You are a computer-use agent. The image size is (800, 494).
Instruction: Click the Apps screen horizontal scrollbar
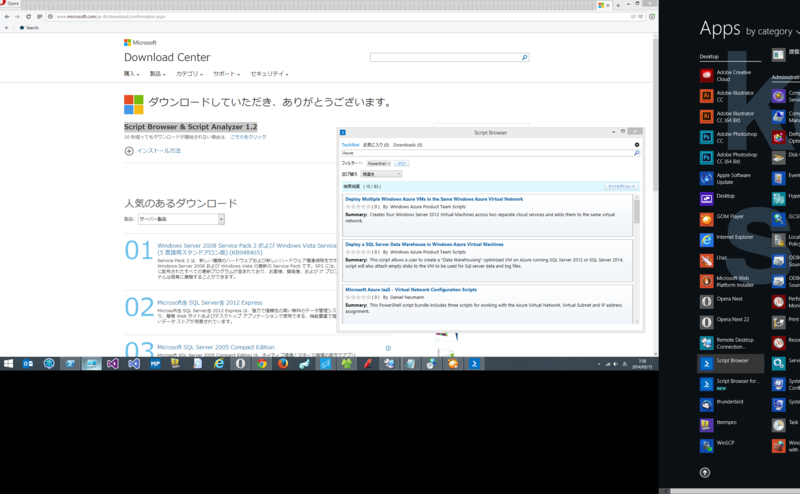[731, 491]
